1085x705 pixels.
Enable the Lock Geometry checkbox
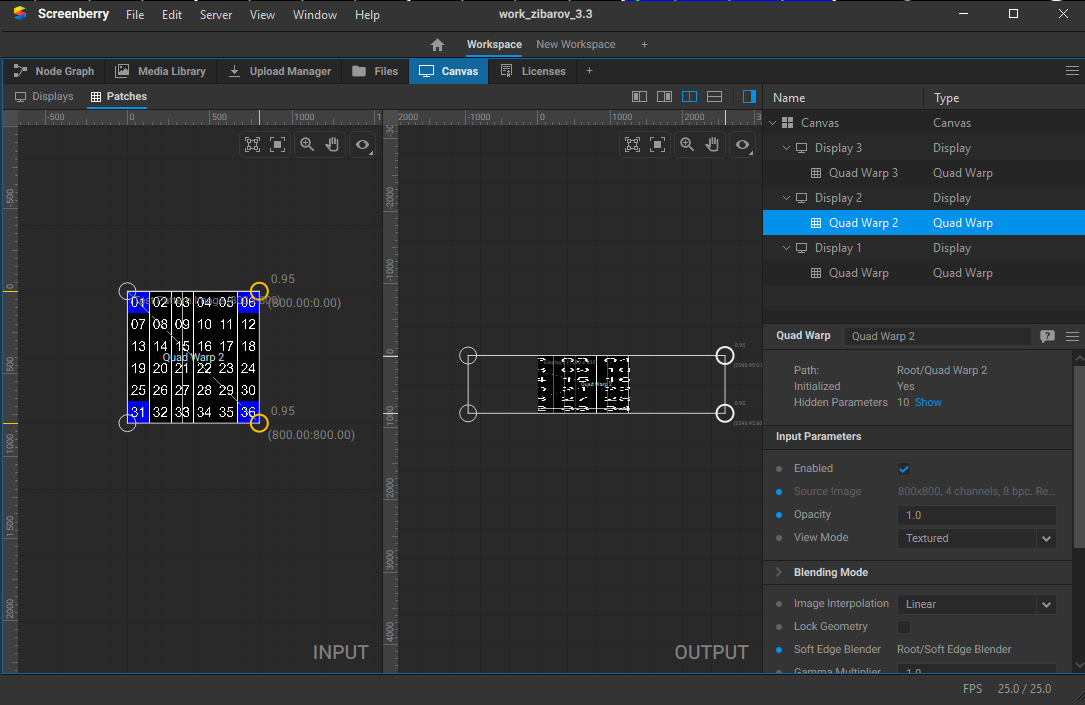pyautogui.click(x=904, y=627)
